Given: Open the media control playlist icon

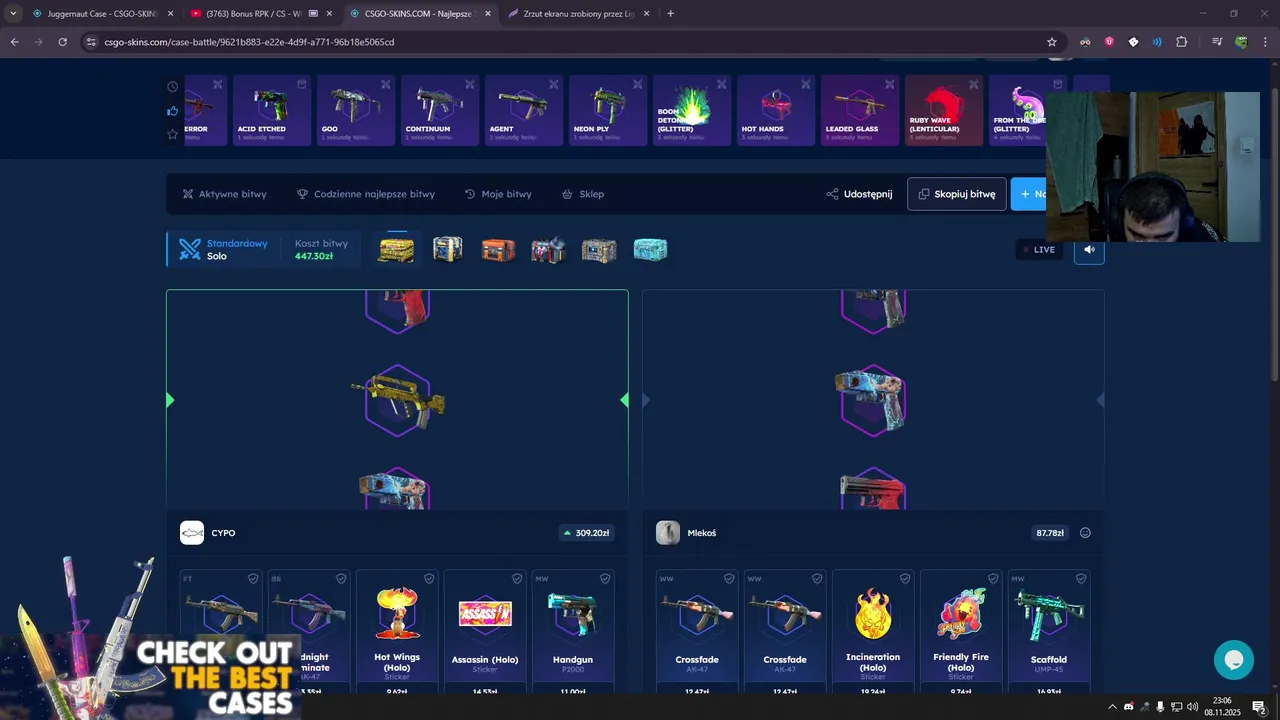Looking at the screenshot, I should pos(1217,42).
